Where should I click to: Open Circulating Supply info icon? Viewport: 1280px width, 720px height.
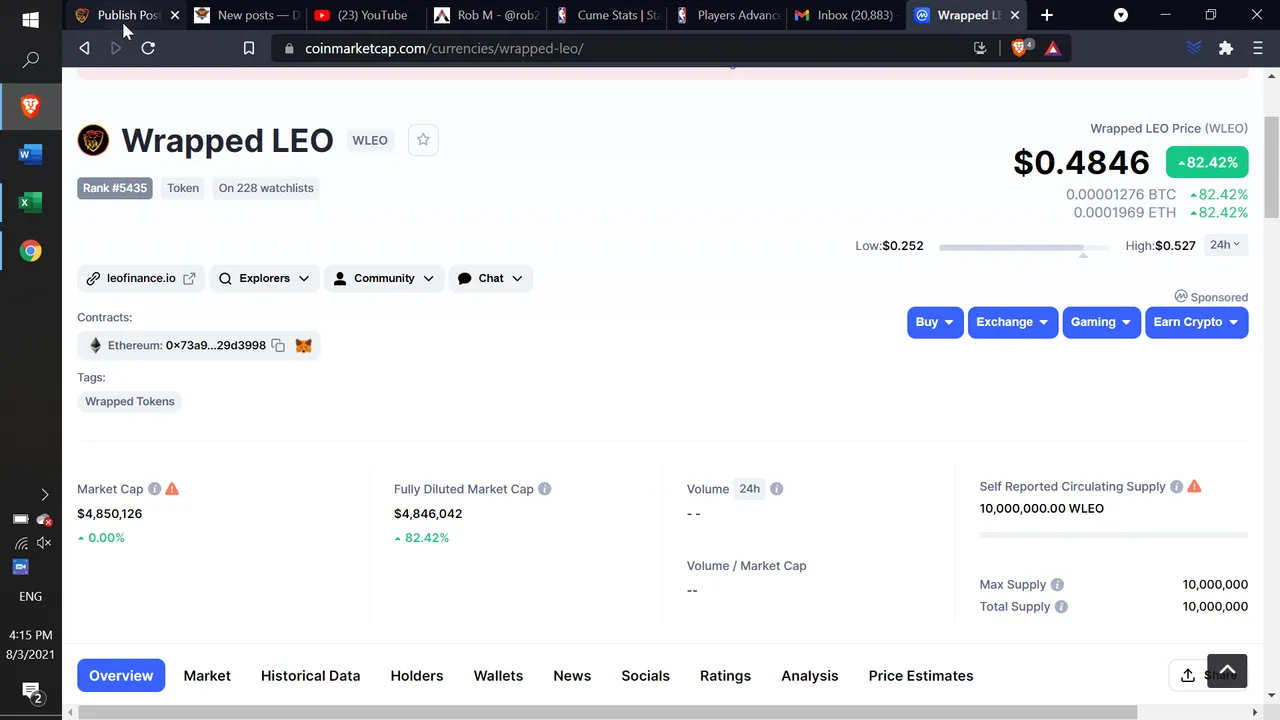[1177, 486]
